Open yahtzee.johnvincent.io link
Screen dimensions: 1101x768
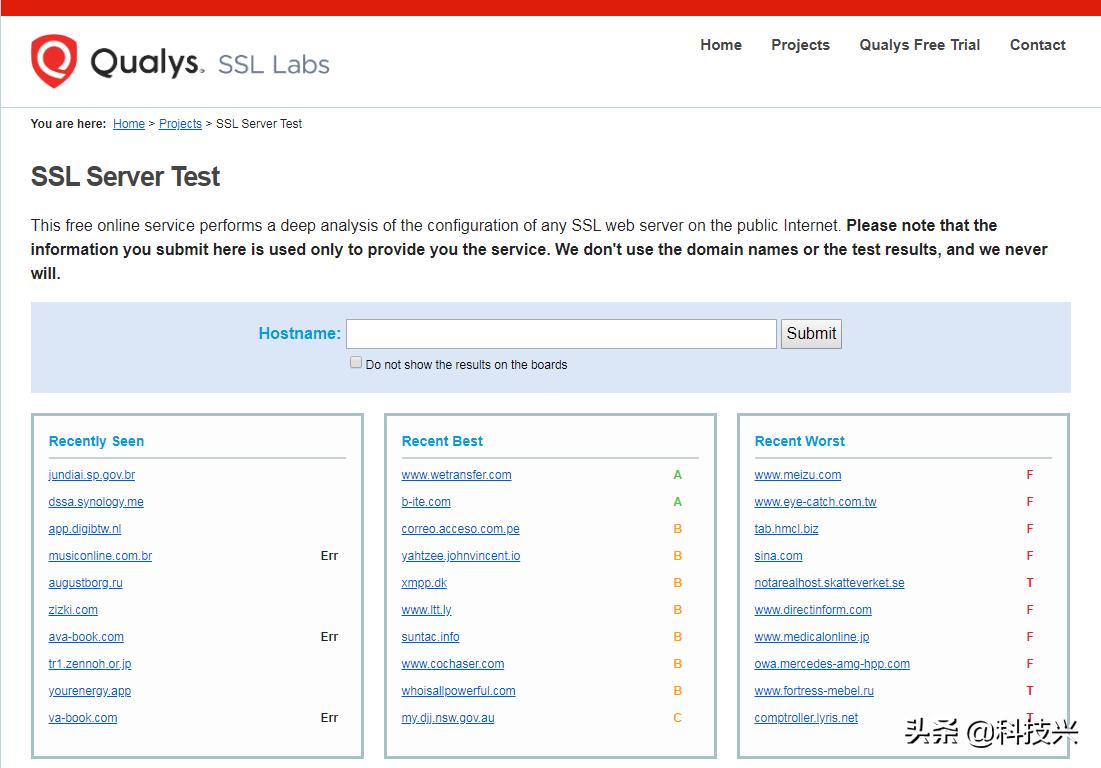(461, 555)
